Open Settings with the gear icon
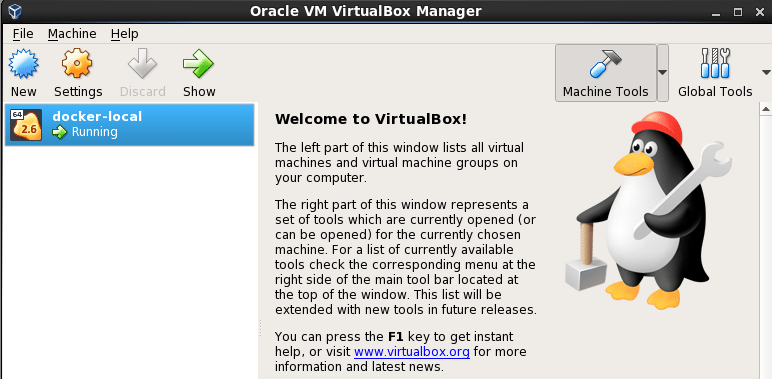This screenshot has height=379, width=772. [77, 63]
